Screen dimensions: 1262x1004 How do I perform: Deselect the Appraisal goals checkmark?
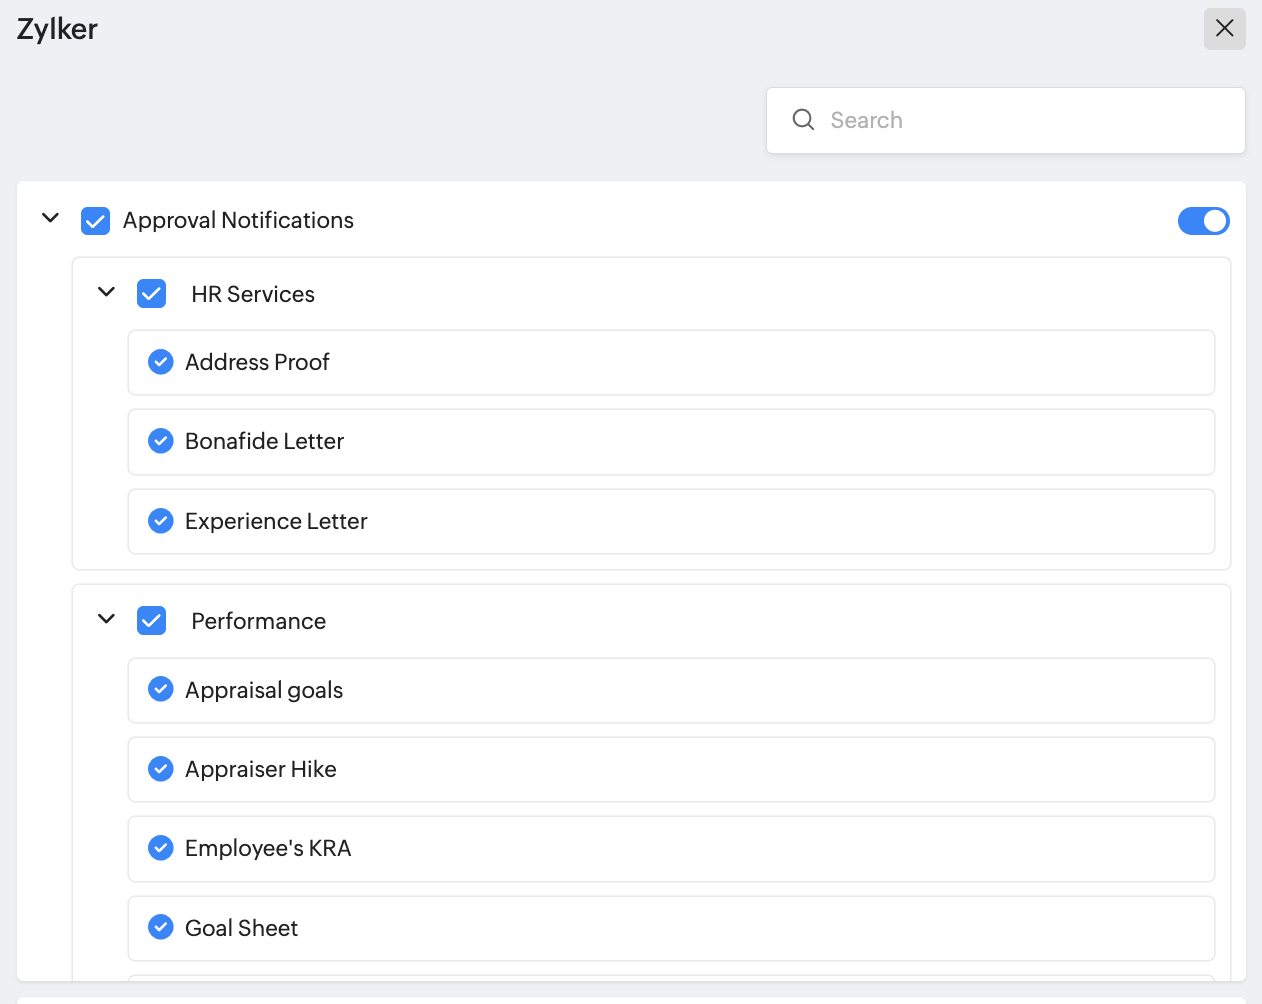pyautogui.click(x=161, y=689)
